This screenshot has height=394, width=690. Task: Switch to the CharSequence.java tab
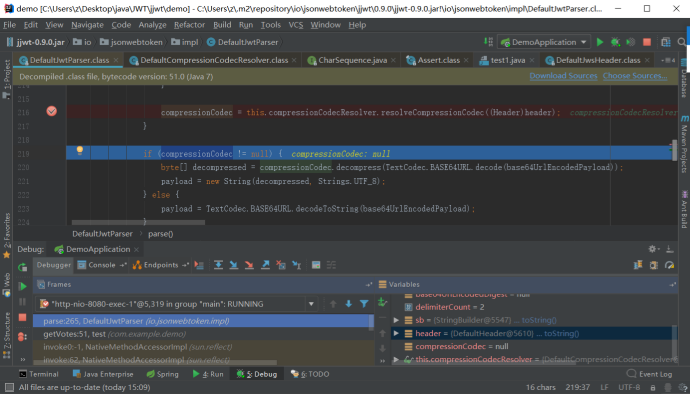click(352, 60)
